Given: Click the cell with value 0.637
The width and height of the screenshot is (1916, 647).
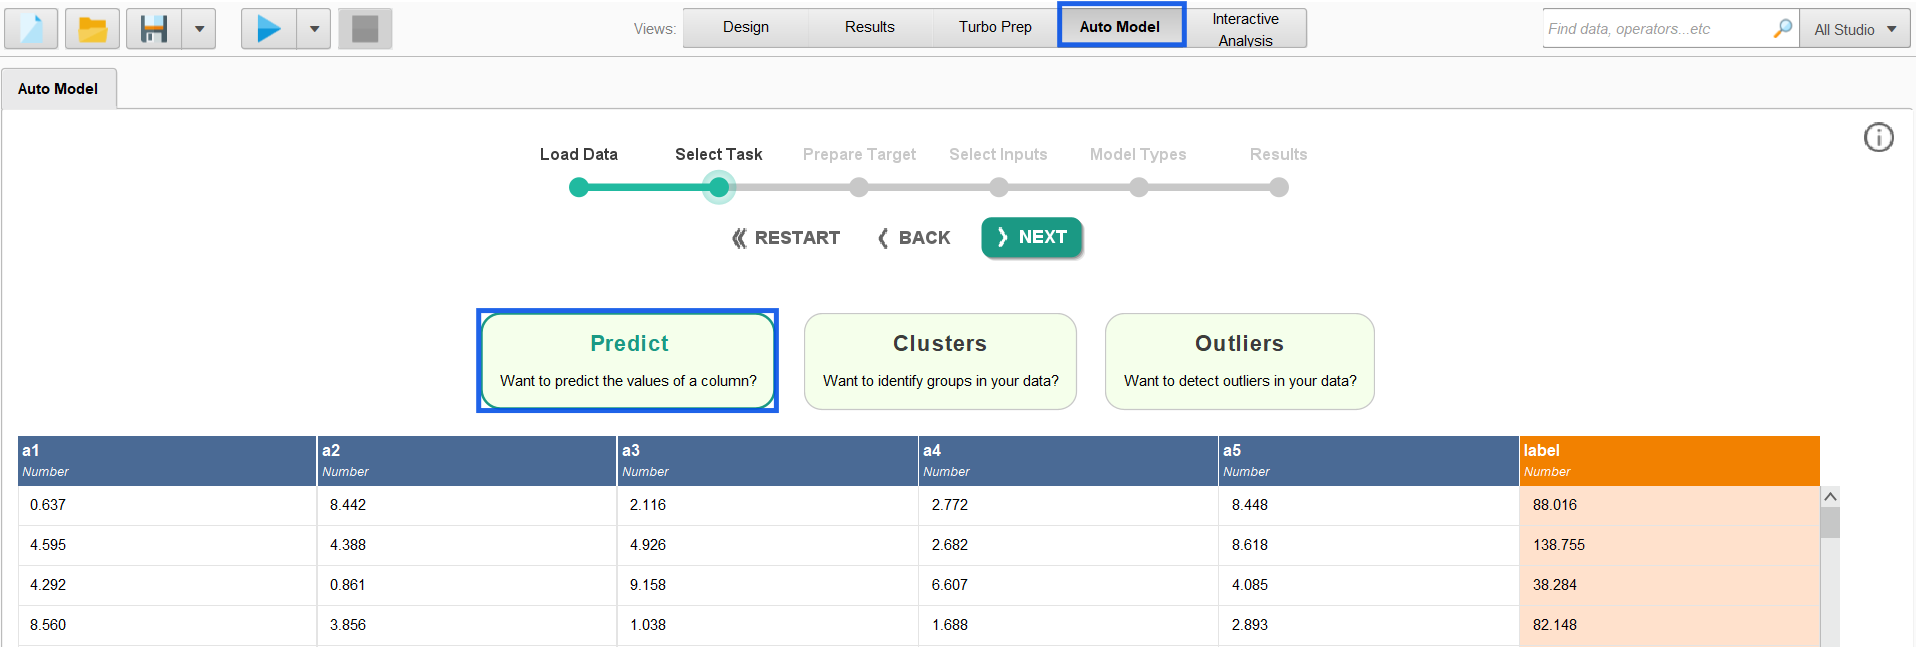Looking at the screenshot, I should (167, 505).
